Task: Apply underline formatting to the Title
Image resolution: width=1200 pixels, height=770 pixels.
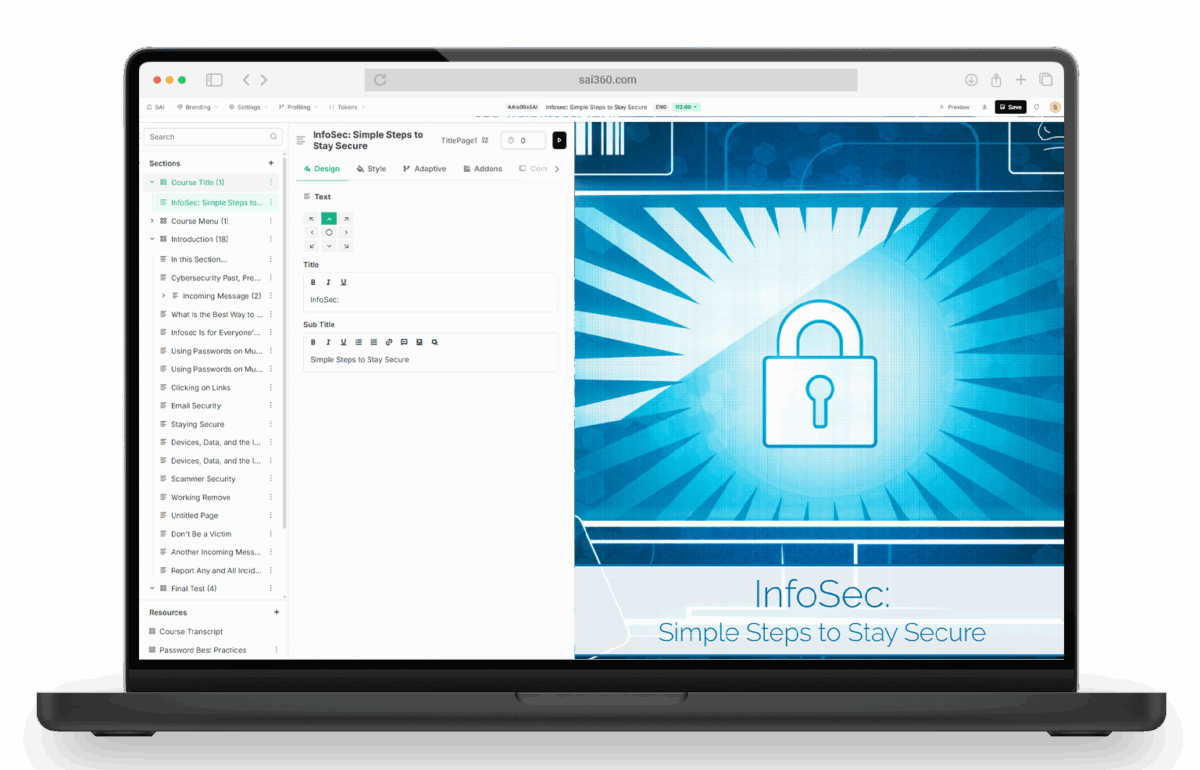Action: pos(343,282)
